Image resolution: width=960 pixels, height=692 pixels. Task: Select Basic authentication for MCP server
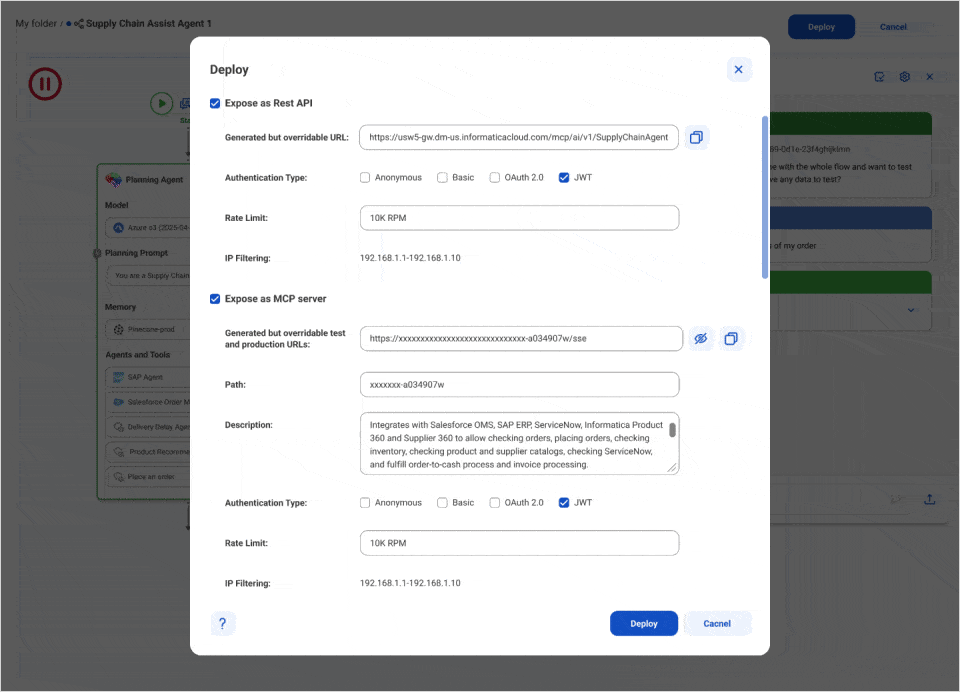[x=442, y=503]
